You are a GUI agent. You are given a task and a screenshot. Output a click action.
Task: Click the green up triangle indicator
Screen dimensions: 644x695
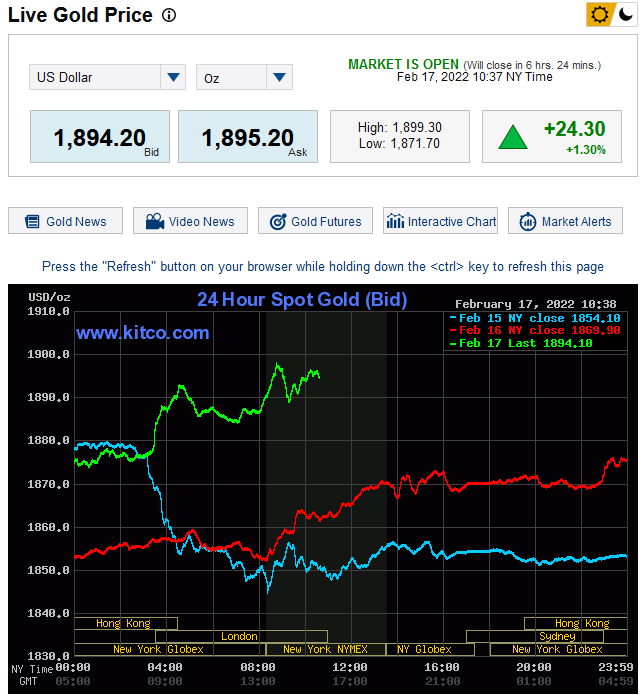coord(513,137)
